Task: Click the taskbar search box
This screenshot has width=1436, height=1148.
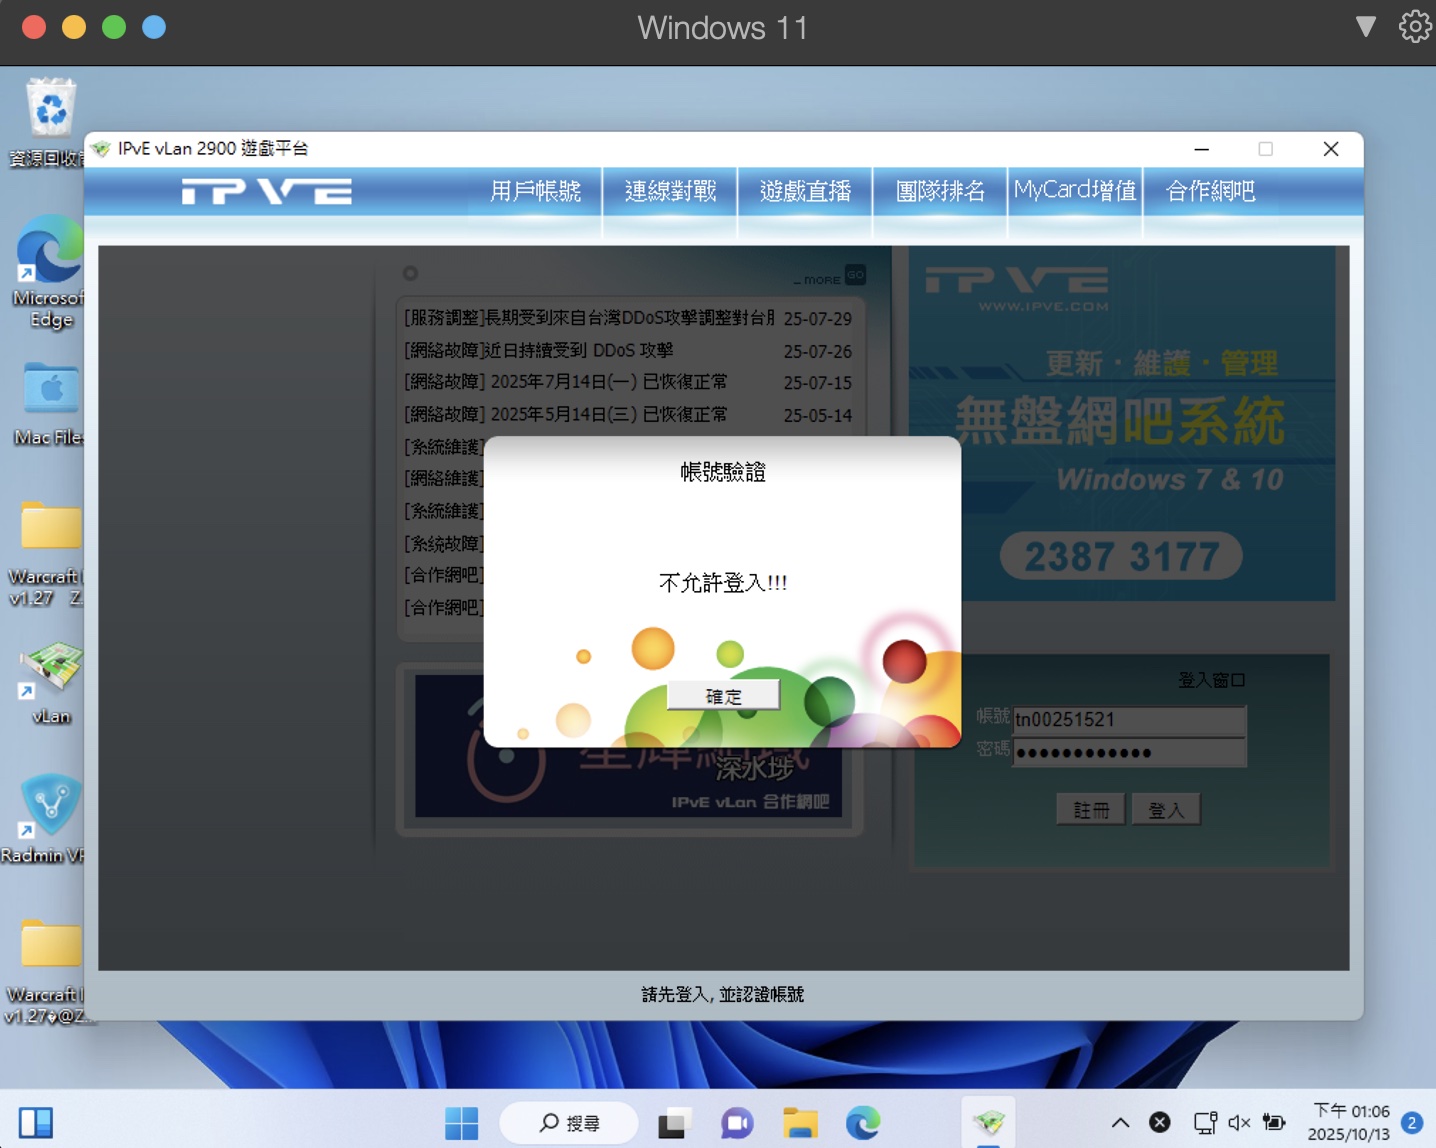Action: click(x=569, y=1123)
